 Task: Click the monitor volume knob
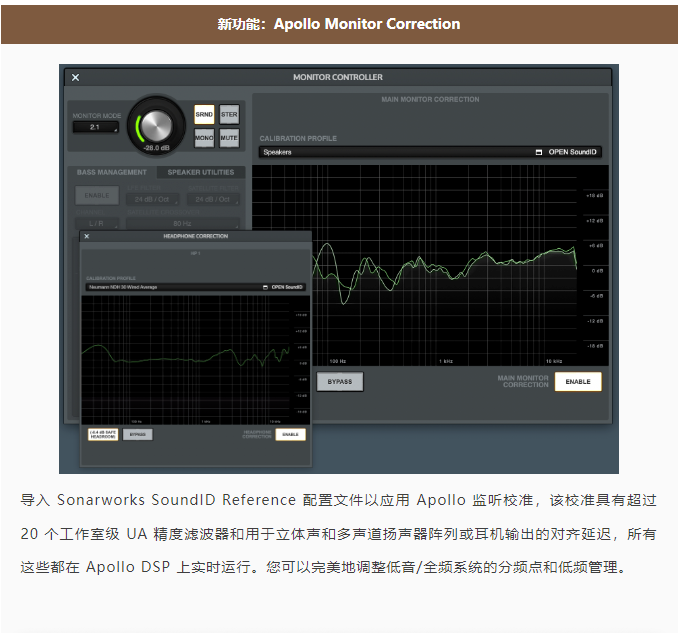156,126
